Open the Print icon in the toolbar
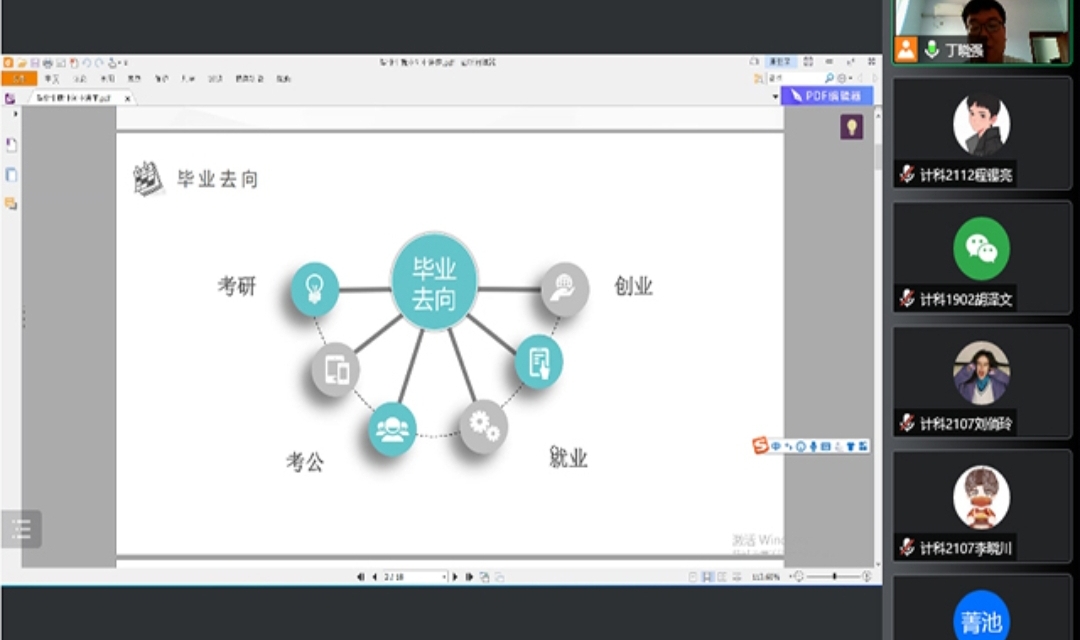1080x640 pixels. point(48,62)
